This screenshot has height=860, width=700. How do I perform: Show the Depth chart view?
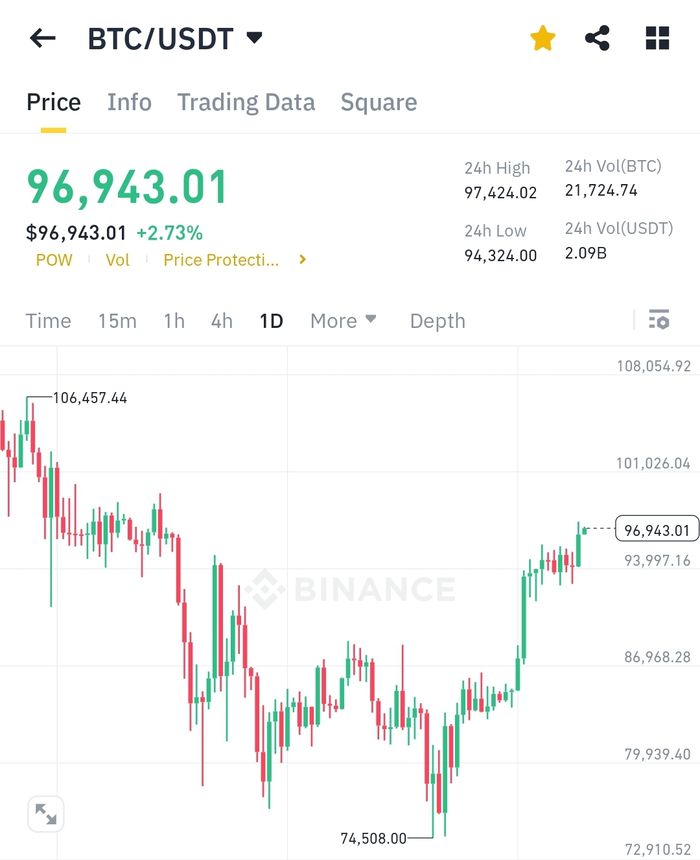[x=437, y=321]
